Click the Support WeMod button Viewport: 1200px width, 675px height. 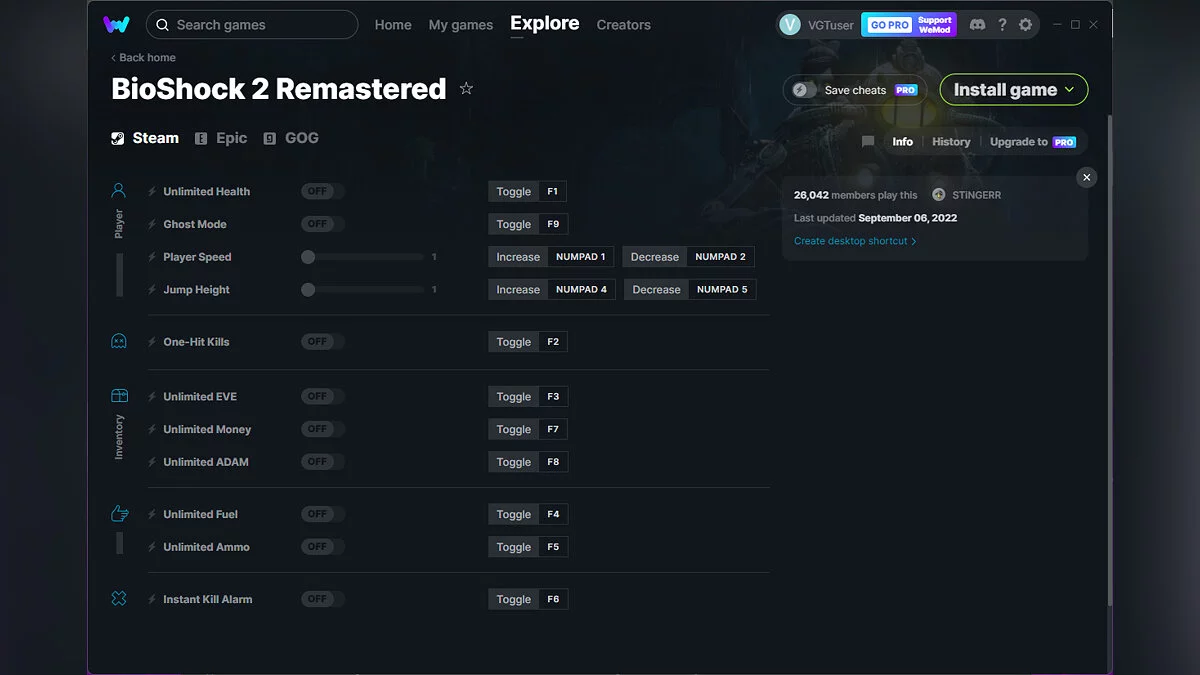pyautogui.click(x=935, y=25)
